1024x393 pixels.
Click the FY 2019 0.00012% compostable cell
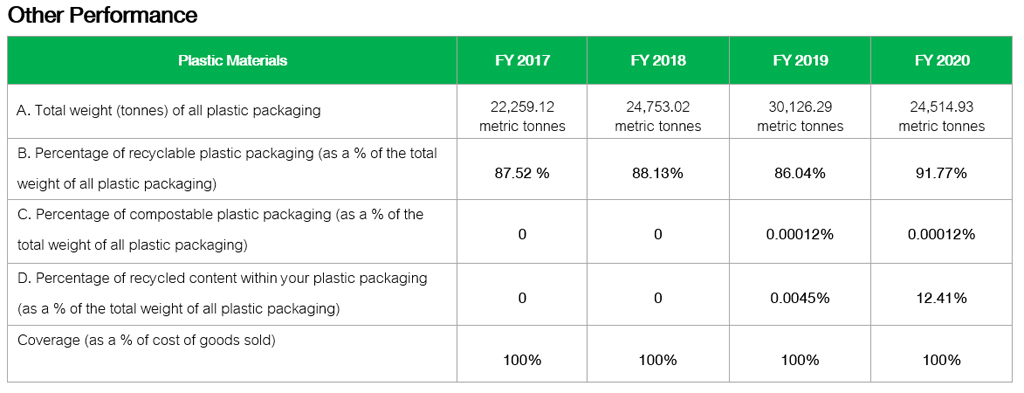[800, 234]
